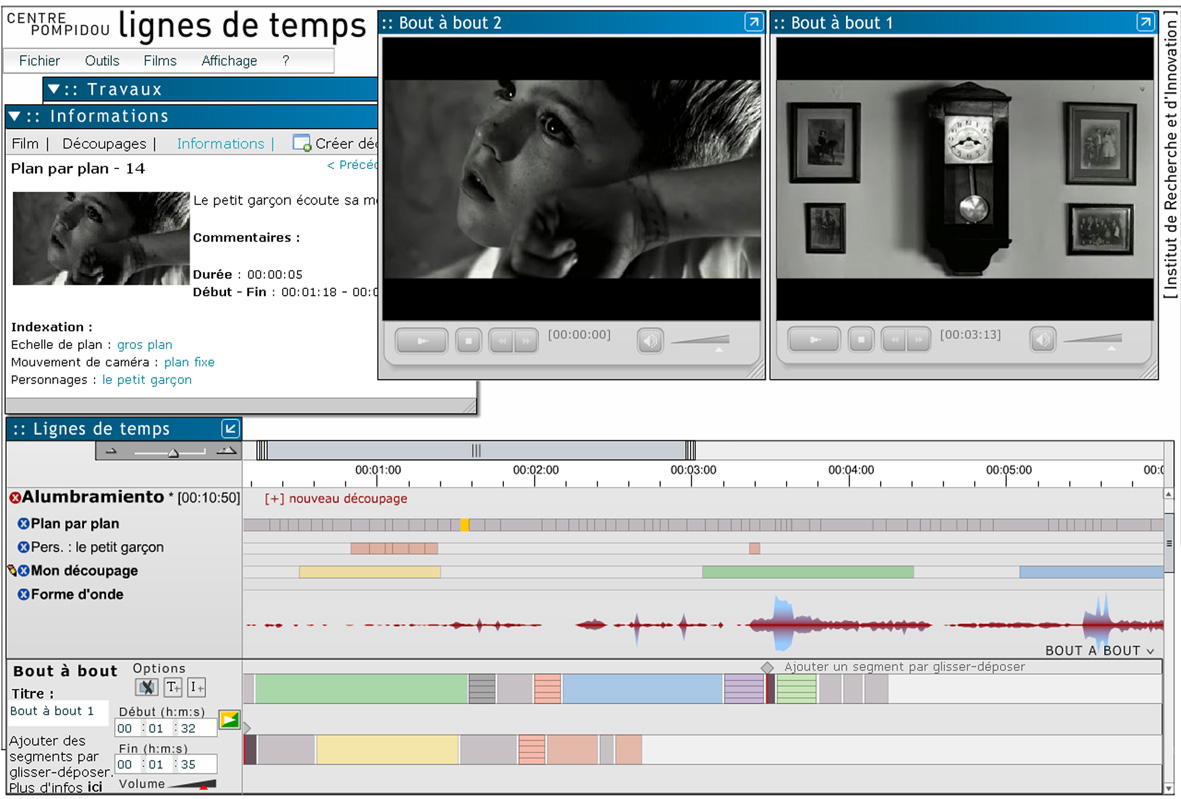Select the Informations tab
This screenshot has width=1181, height=799.
click(221, 143)
